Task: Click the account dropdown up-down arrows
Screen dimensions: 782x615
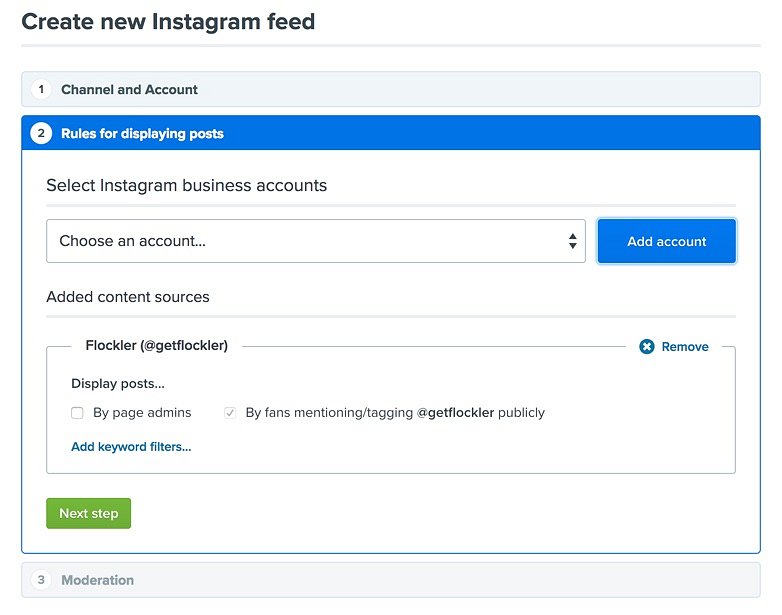Action: pos(573,241)
